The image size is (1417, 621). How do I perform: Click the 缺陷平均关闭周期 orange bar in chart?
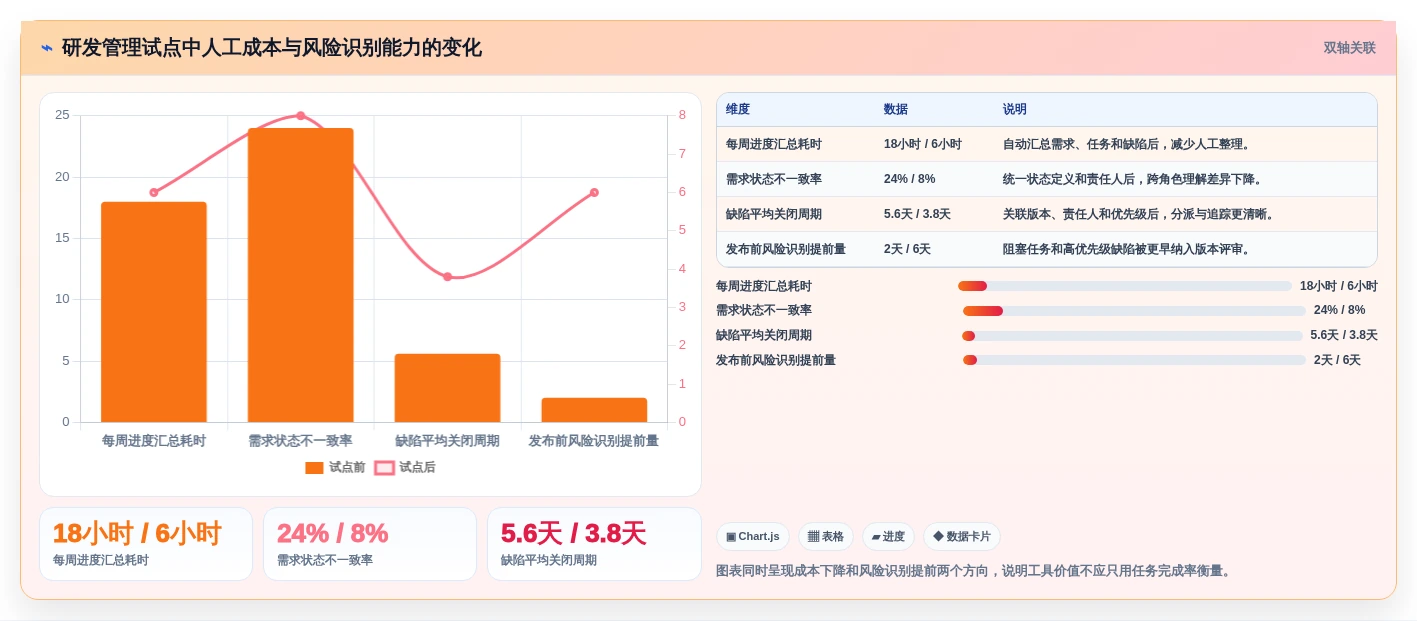[x=447, y=388]
